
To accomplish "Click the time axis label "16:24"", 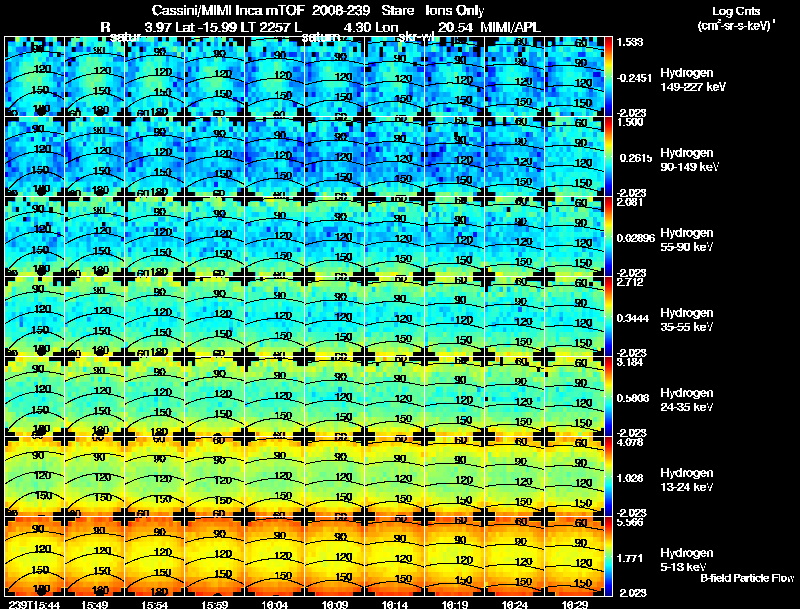I will [x=514, y=604].
